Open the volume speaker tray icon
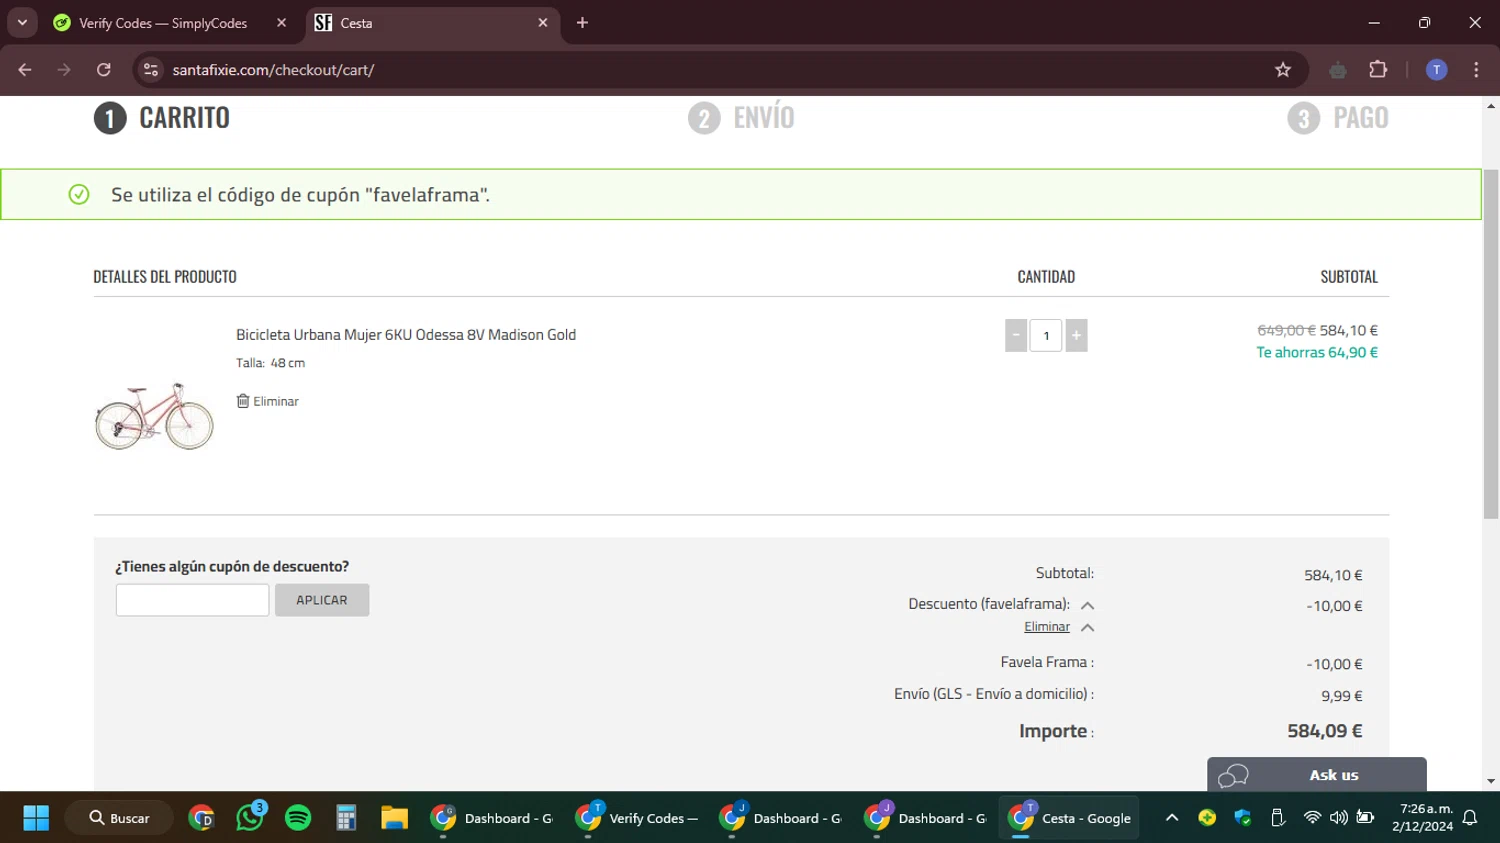1500x843 pixels. pos(1339,818)
